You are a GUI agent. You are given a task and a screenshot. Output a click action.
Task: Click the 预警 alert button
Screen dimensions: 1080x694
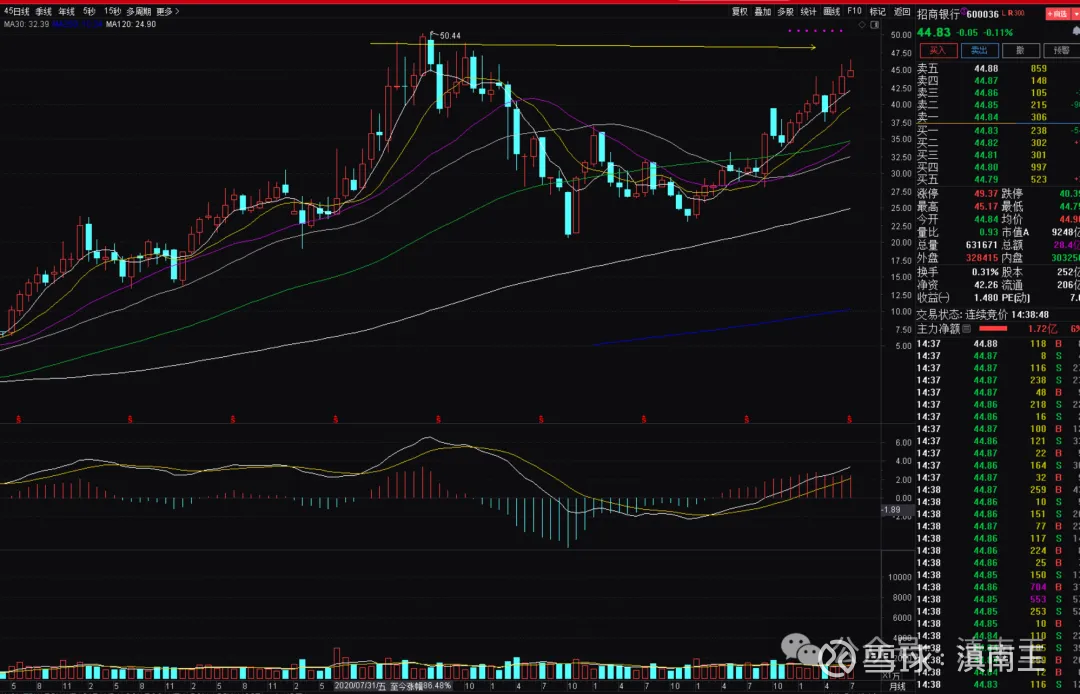pos(1061,50)
